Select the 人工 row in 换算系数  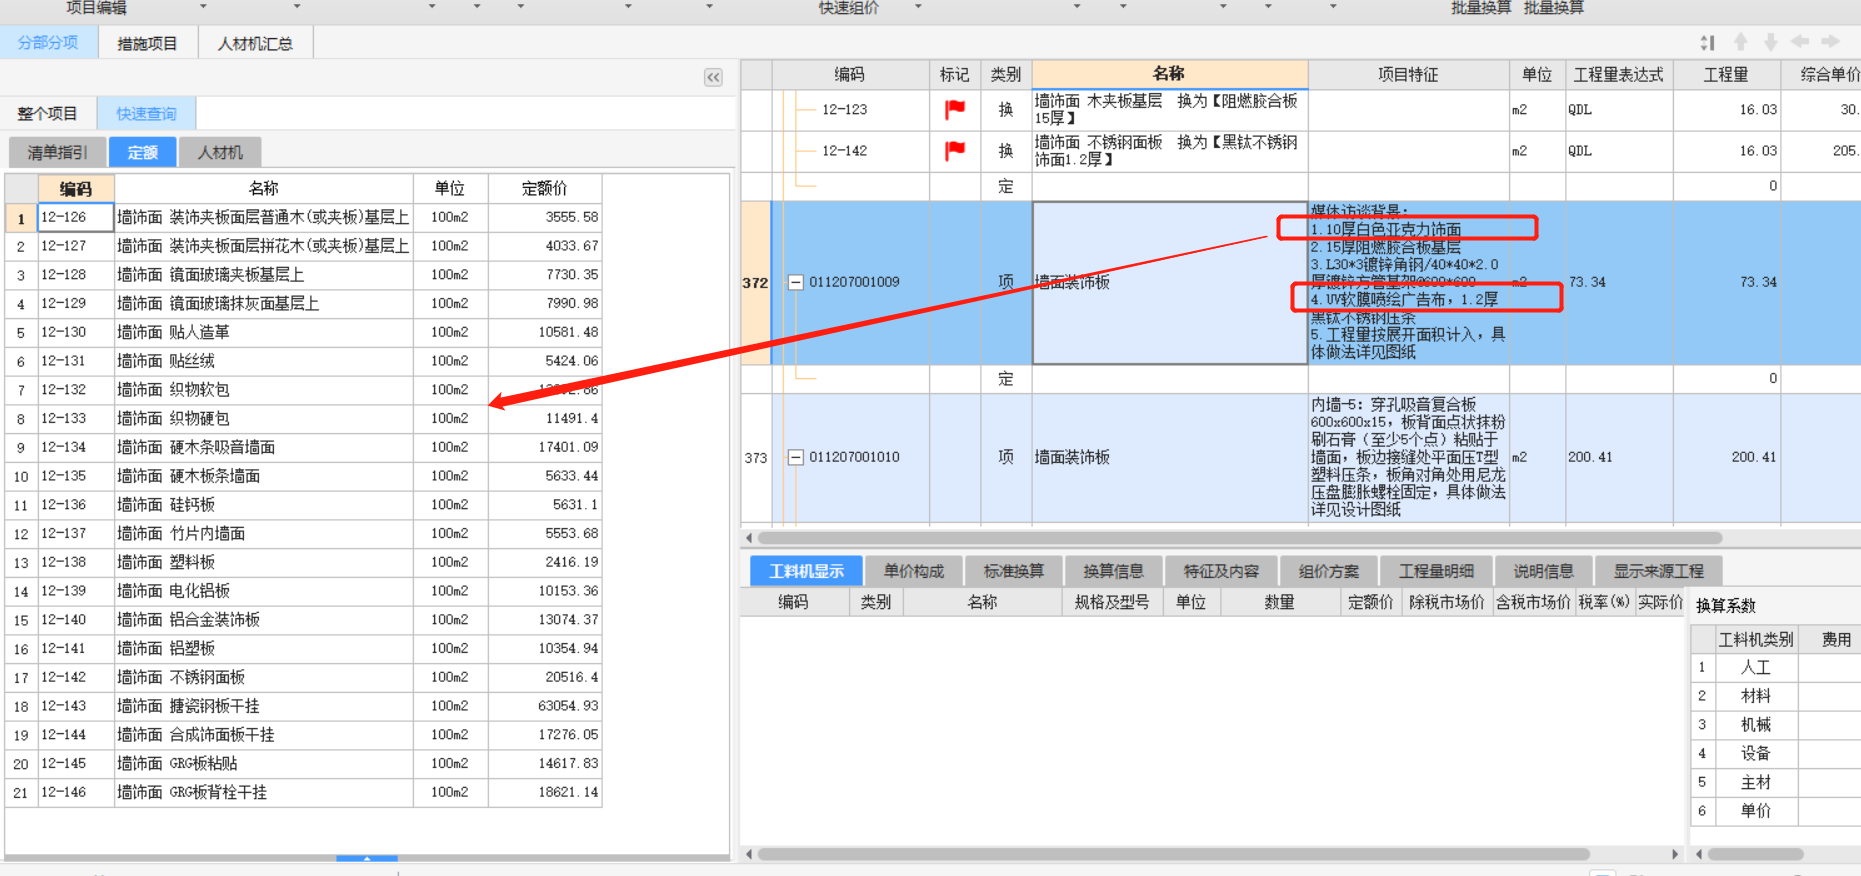(x=1775, y=667)
